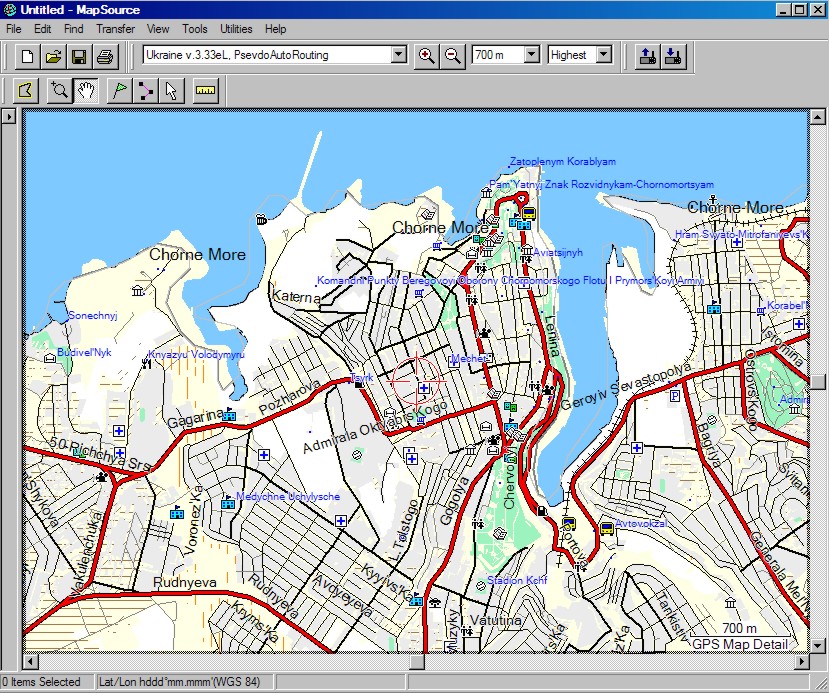Zoom out with the minus magnifier
This screenshot has height=693, width=829.
point(453,56)
